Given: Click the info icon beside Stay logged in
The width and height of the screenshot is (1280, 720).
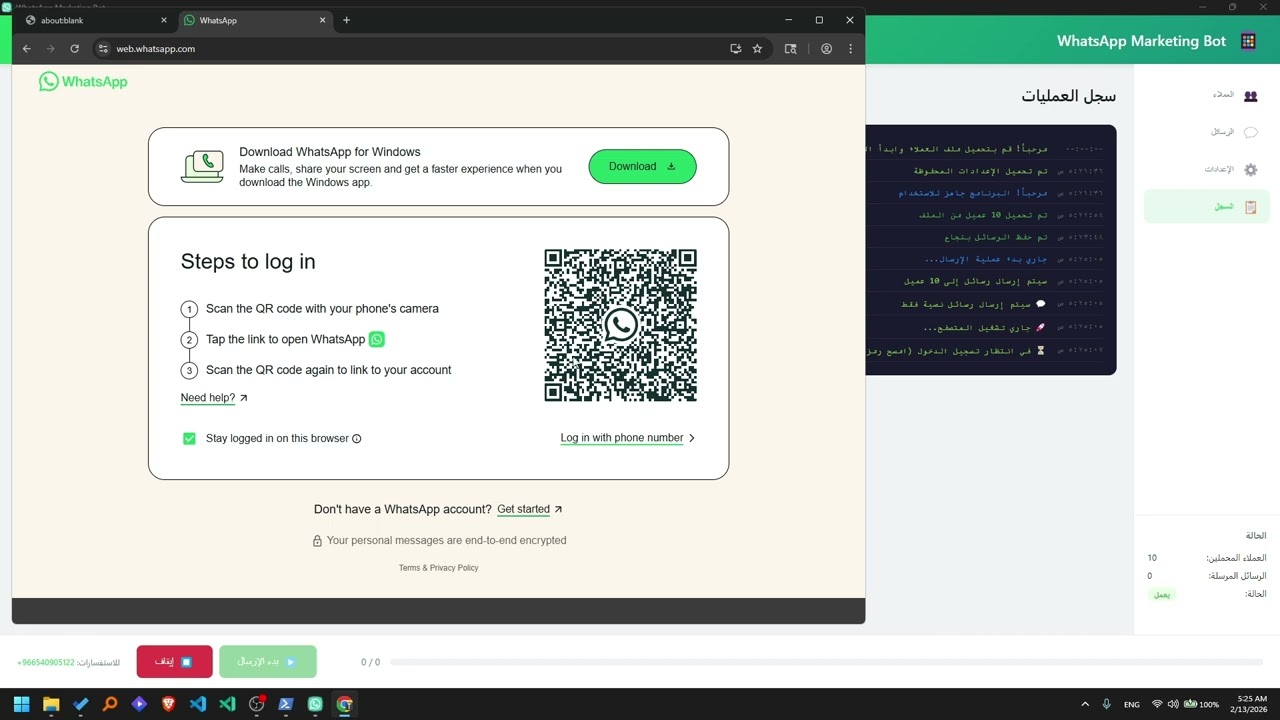Looking at the screenshot, I should pos(357,439).
